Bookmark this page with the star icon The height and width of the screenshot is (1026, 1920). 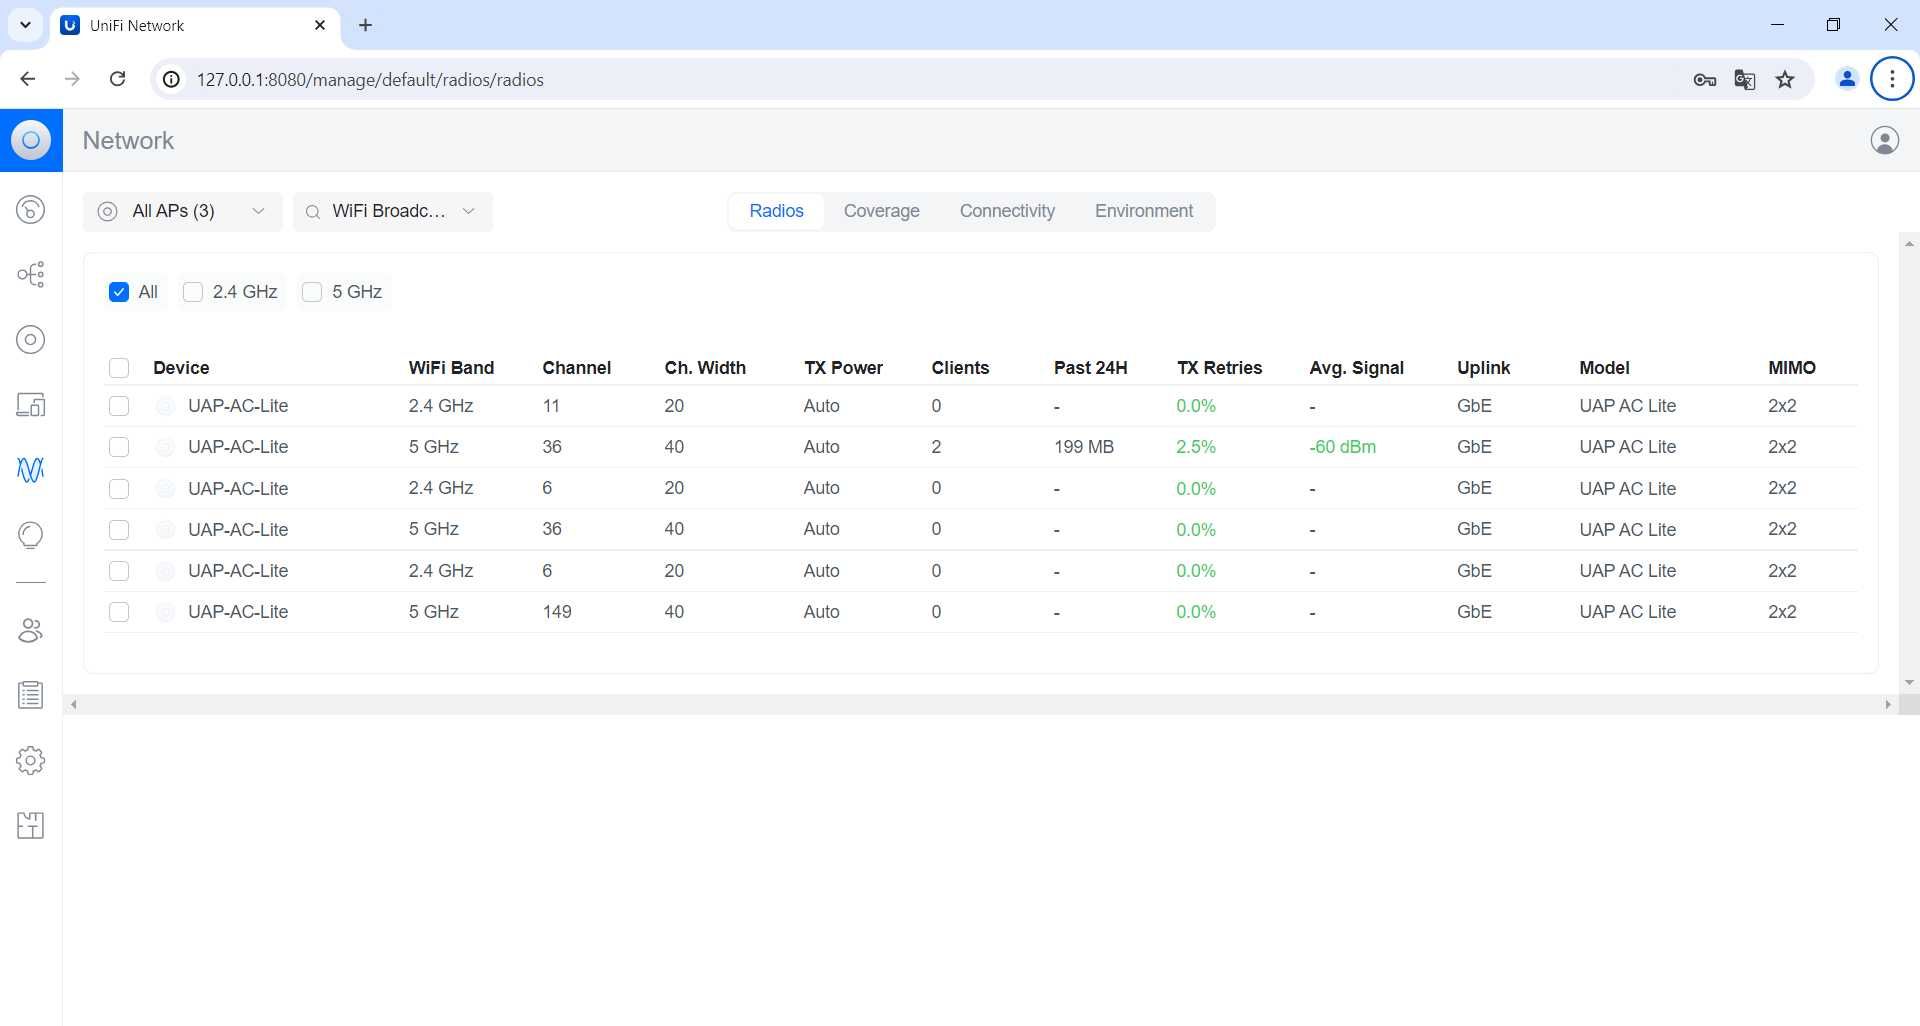(1785, 79)
